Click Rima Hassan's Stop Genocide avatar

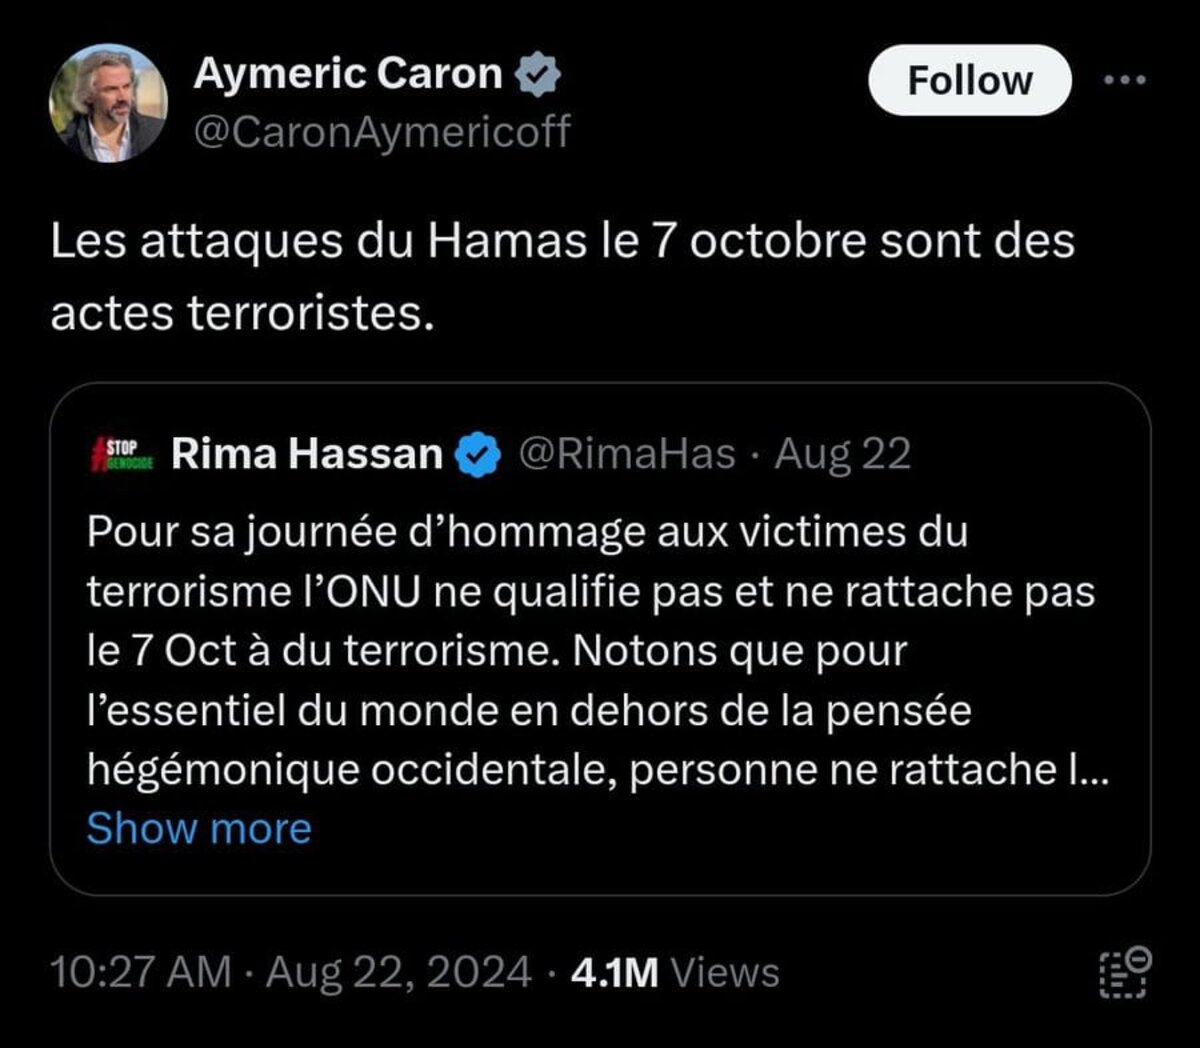point(122,454)
